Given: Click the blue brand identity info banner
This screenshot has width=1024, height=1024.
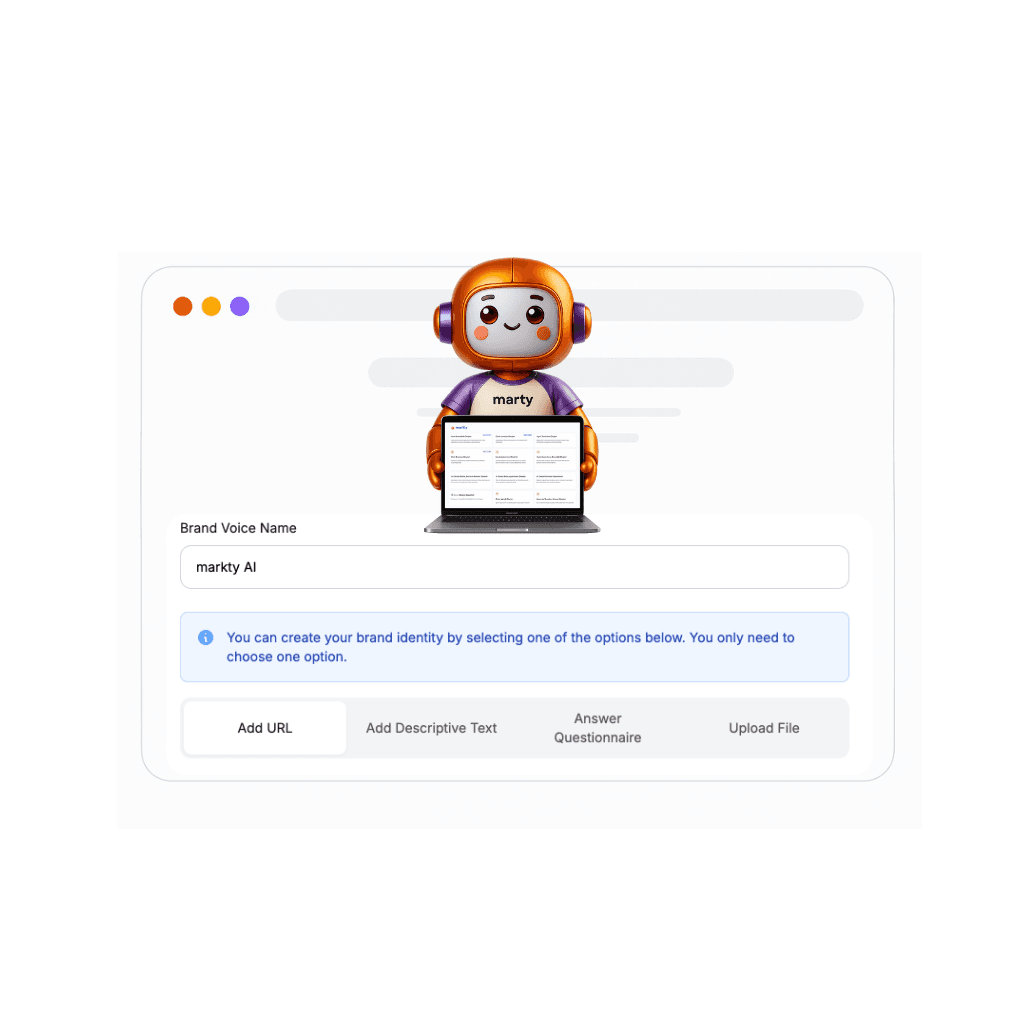Looking at the screenshot, I should (x=515, y=647).
